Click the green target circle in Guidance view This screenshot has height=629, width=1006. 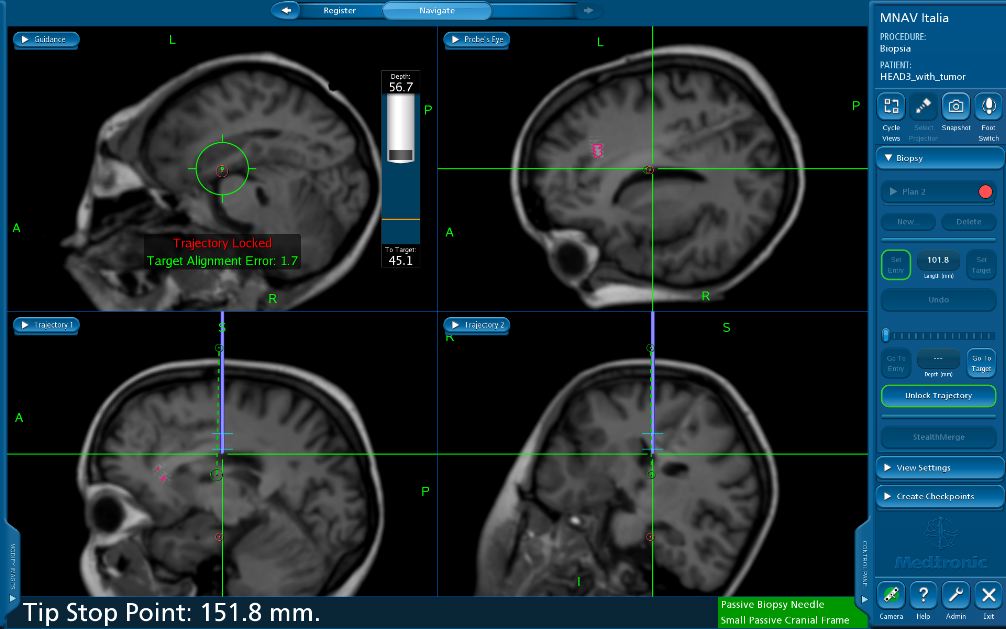coord(222,169)
